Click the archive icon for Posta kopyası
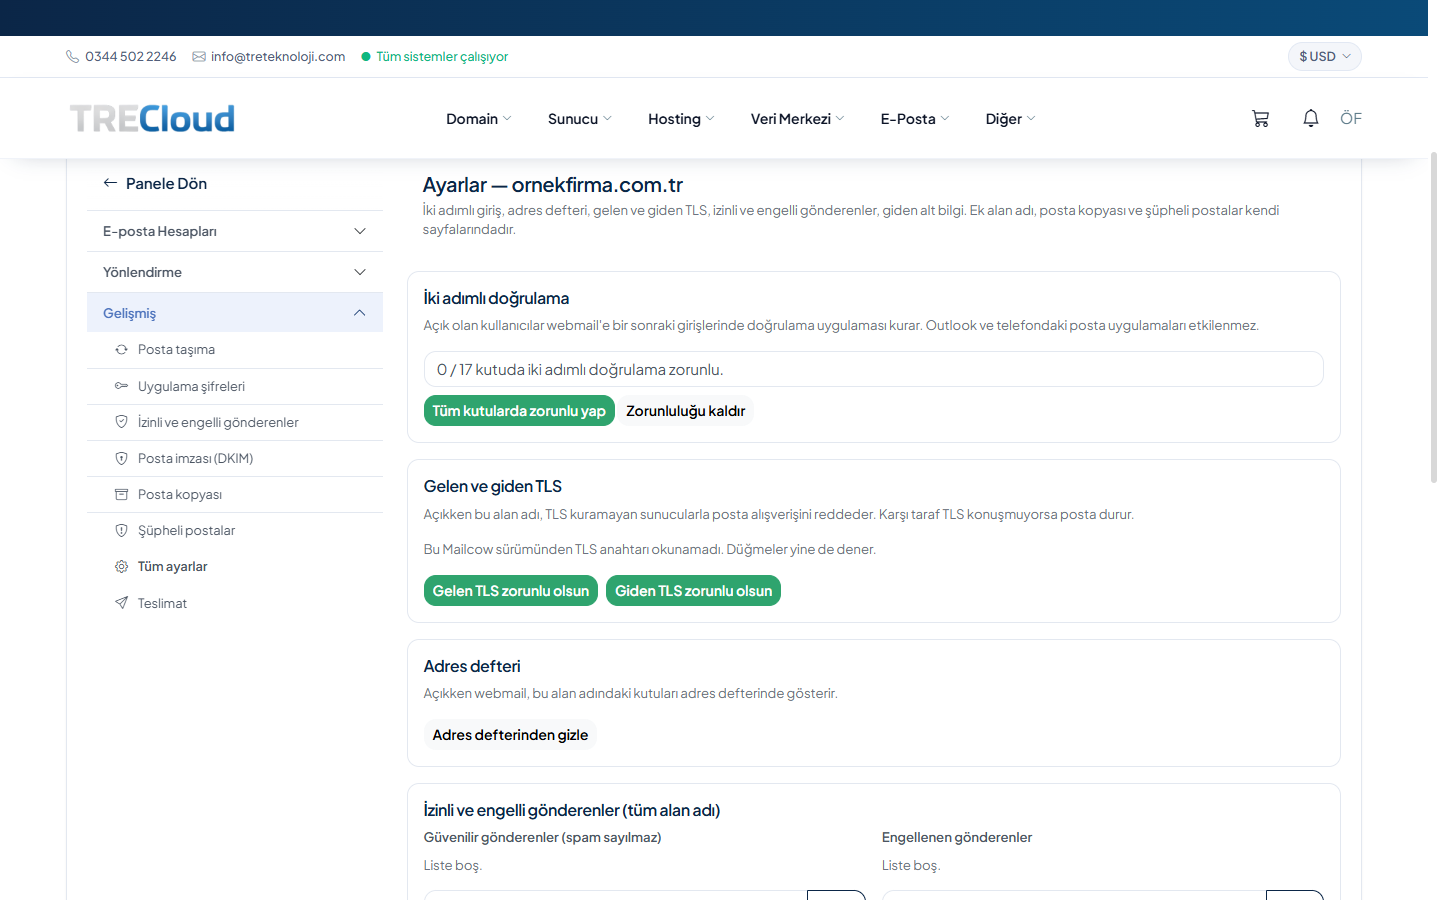Image resolution: width=1440 pixels, height=900 pixels. coord(121,494)
